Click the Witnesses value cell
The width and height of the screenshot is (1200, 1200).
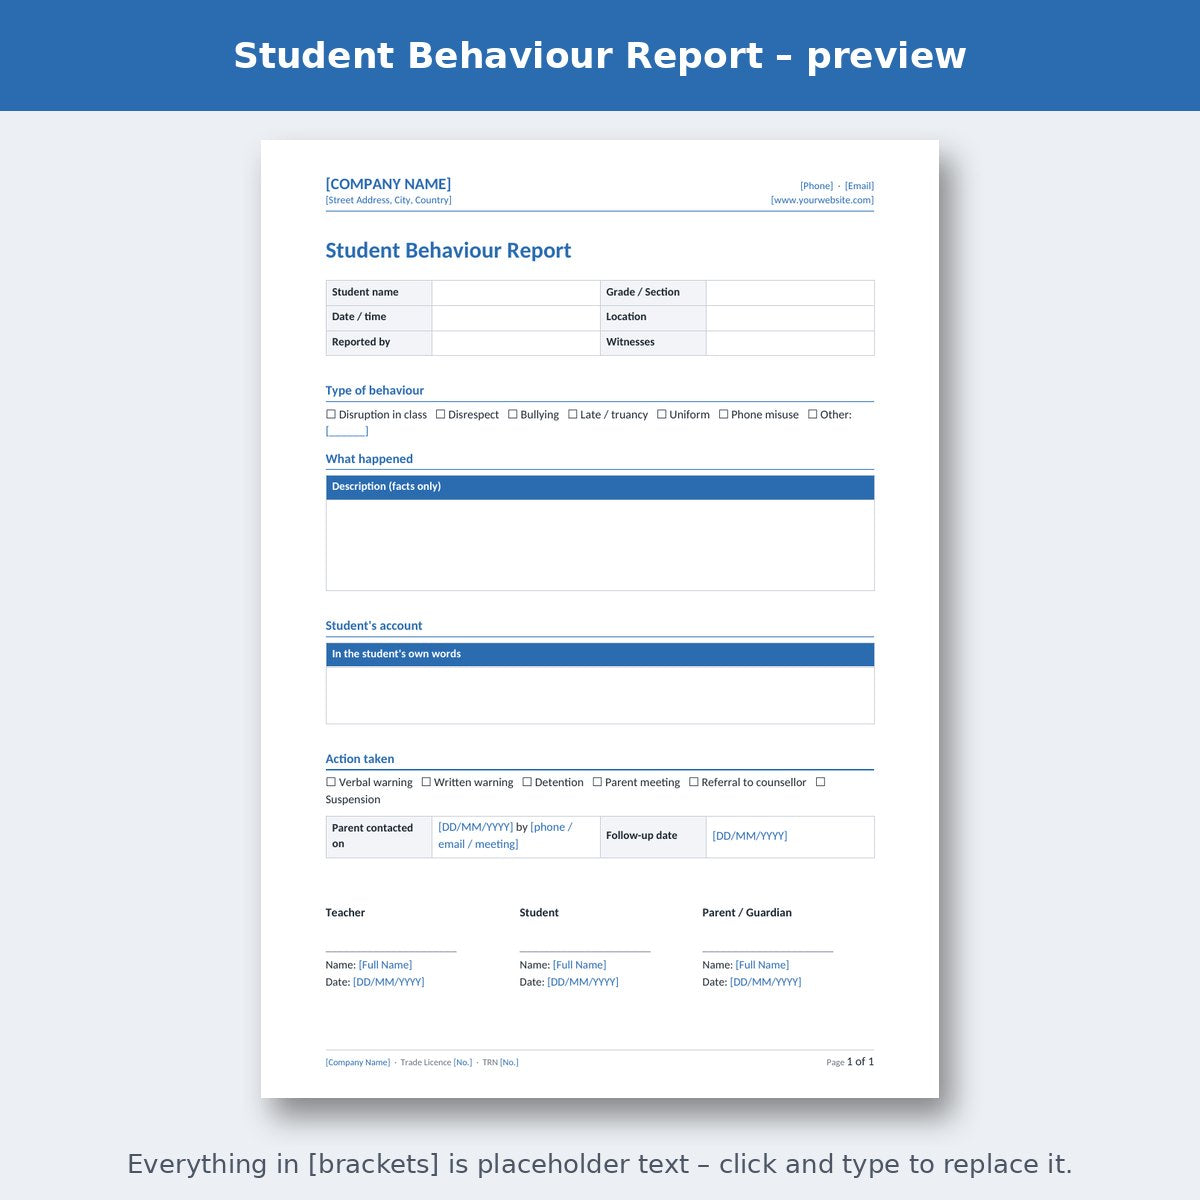[790, 343]
